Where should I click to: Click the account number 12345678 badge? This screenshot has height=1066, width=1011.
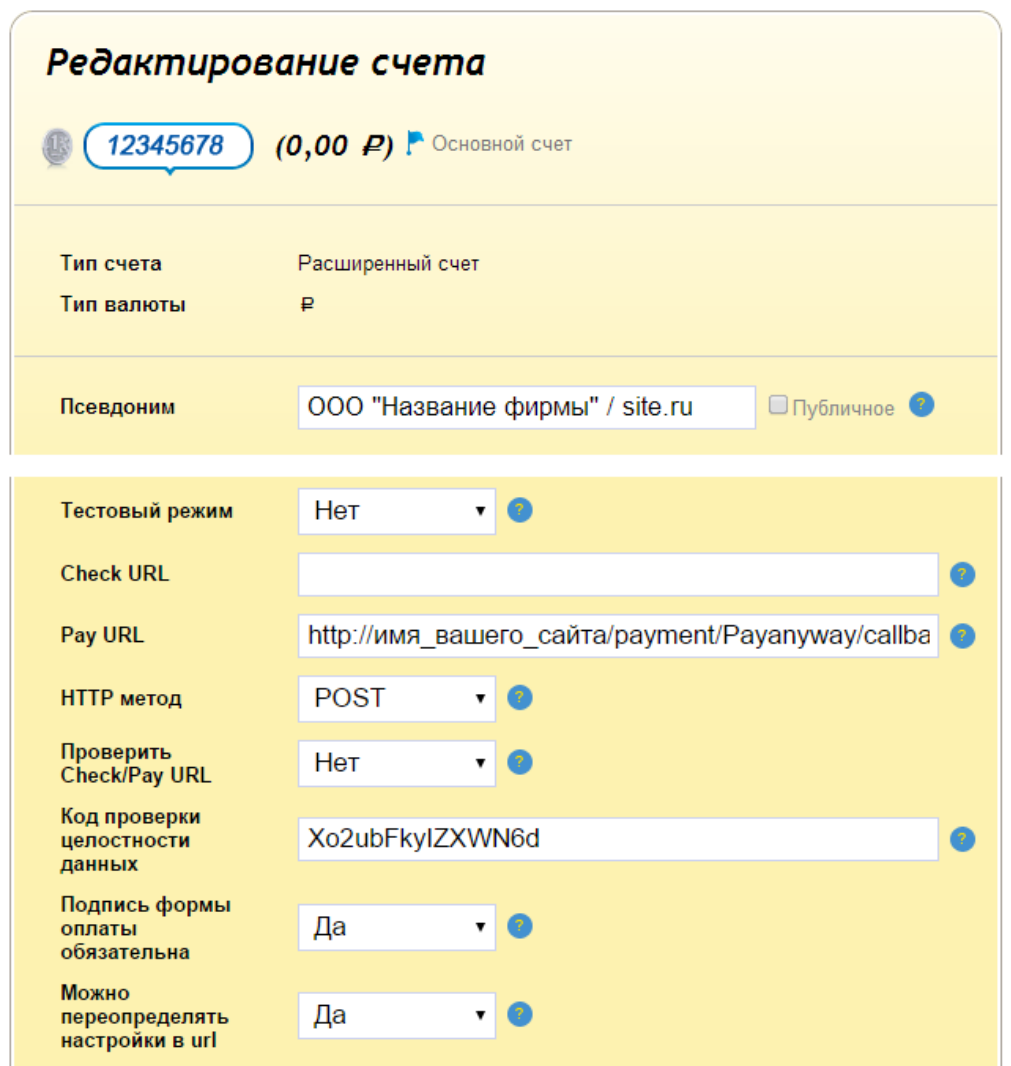click(x=166, y=146)
